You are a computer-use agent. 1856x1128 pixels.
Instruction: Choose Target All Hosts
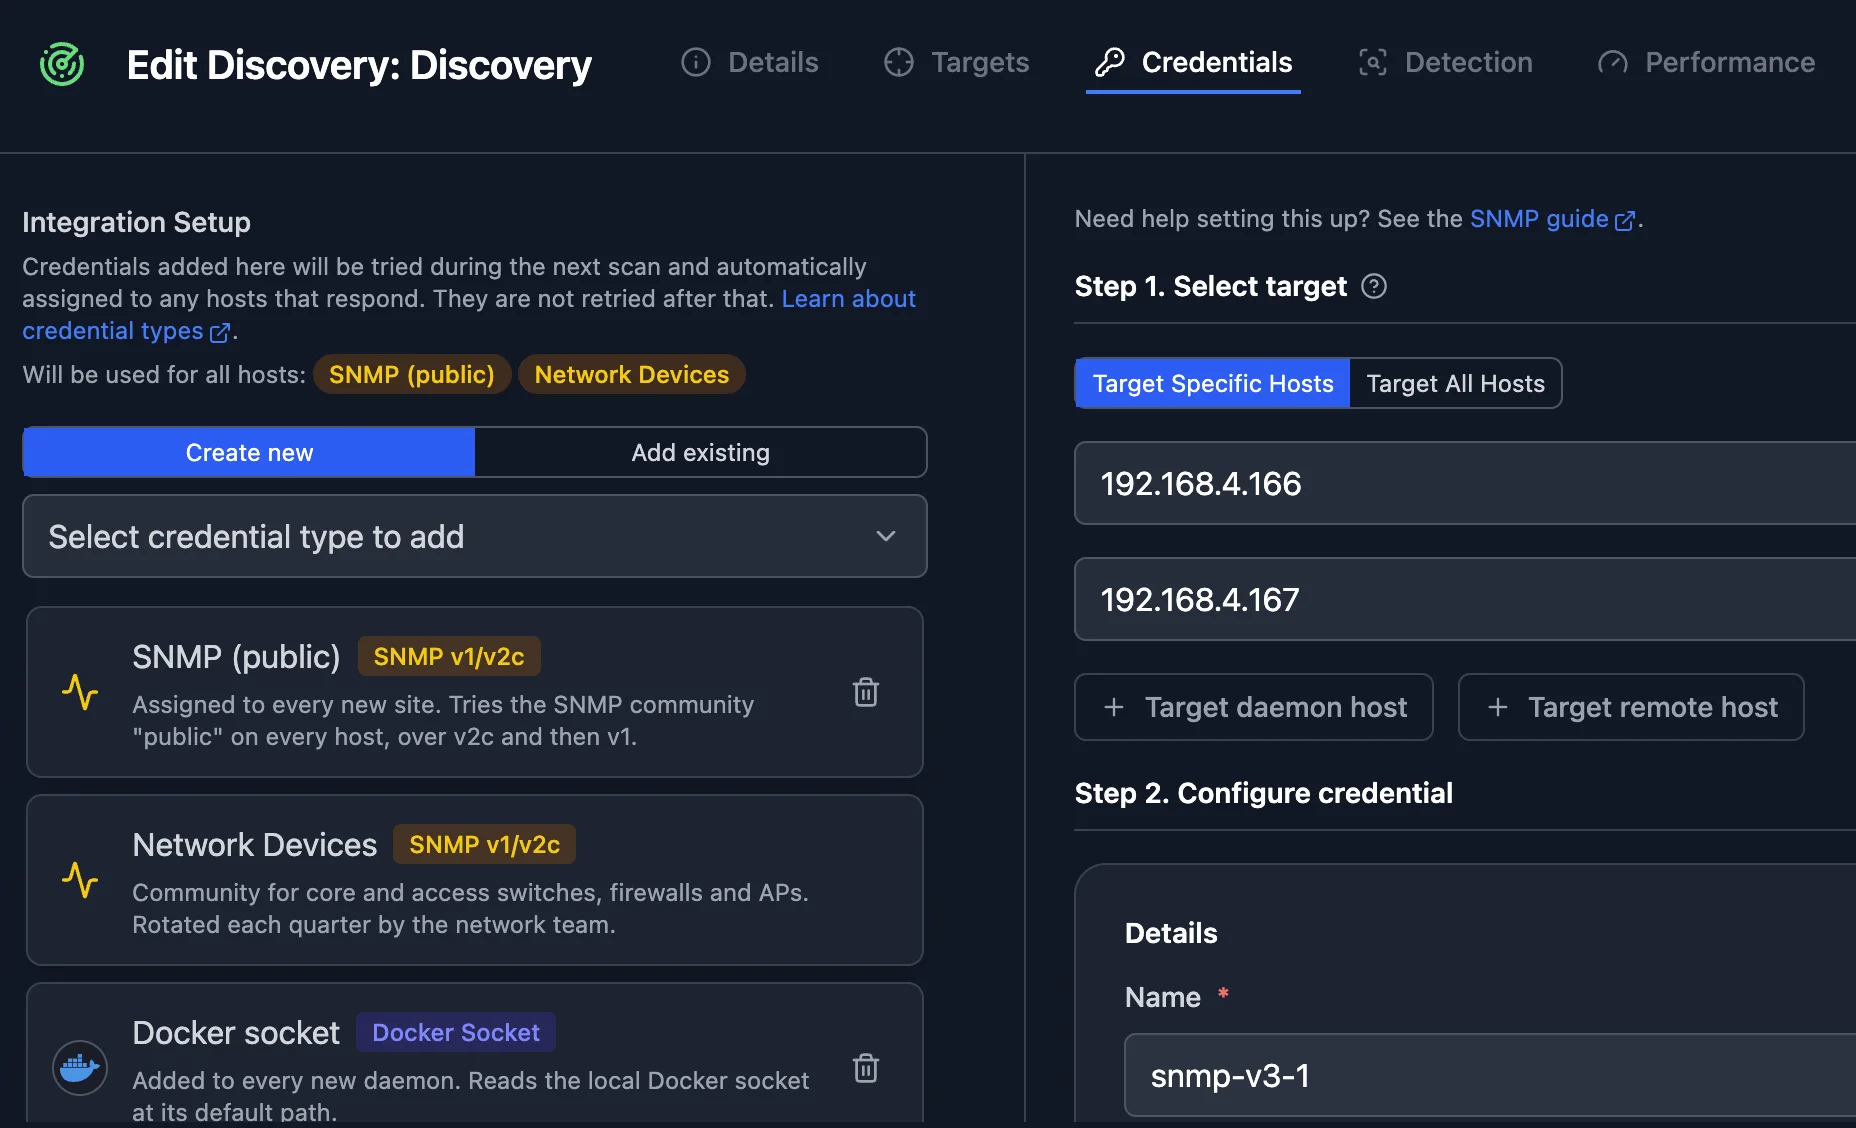coord(1455,384)
